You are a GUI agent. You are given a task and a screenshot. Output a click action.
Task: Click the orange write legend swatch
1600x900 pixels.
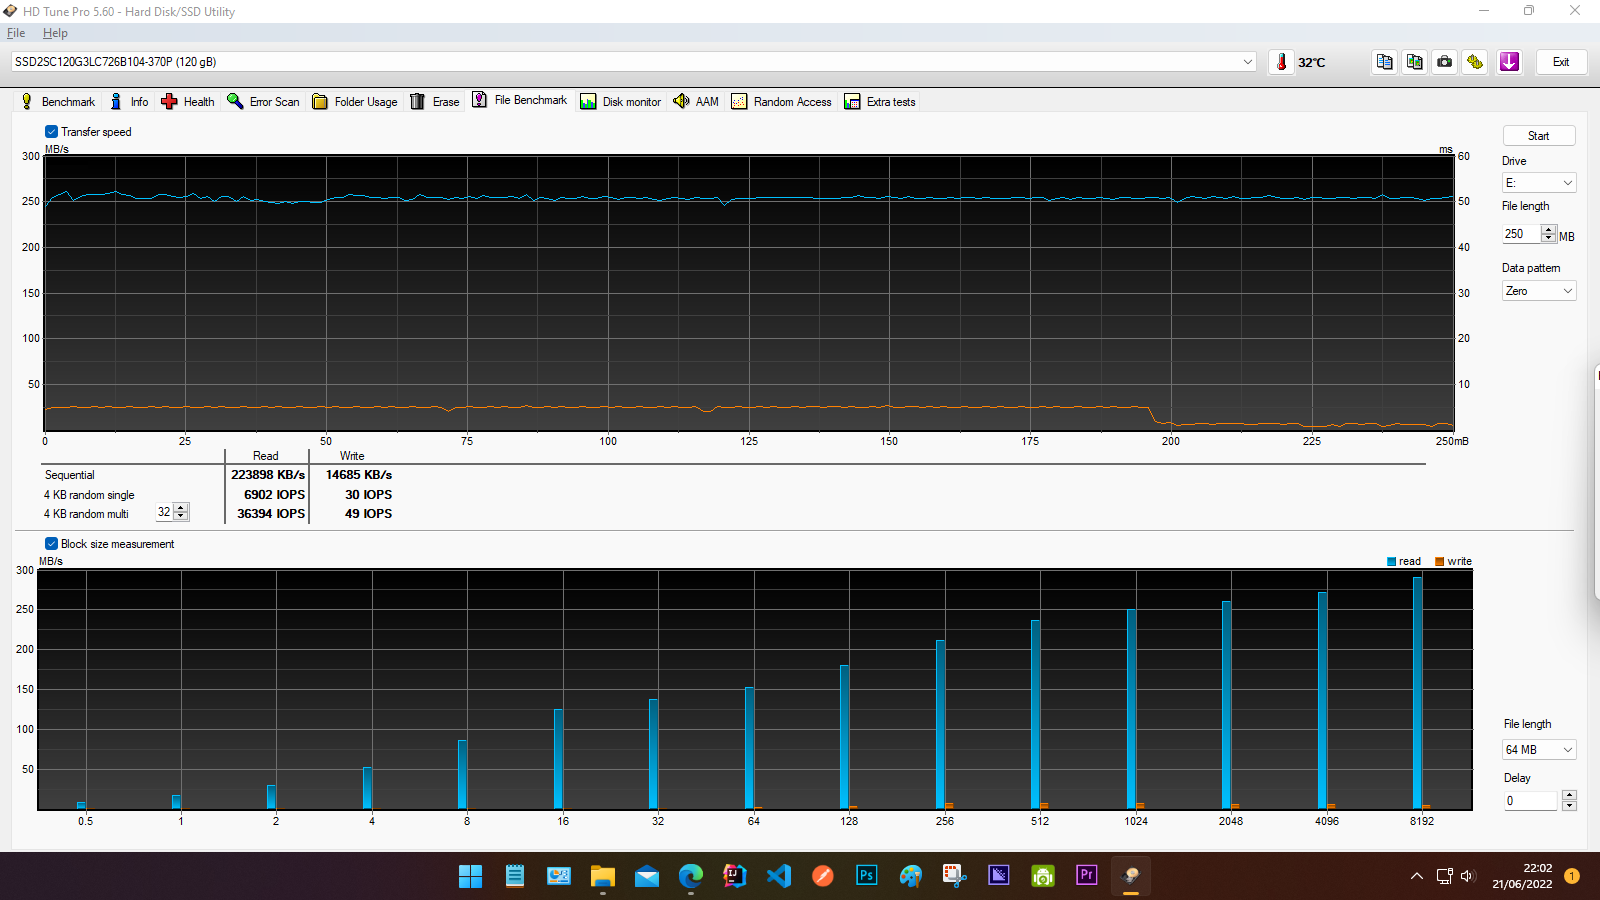pos(1439,562)
